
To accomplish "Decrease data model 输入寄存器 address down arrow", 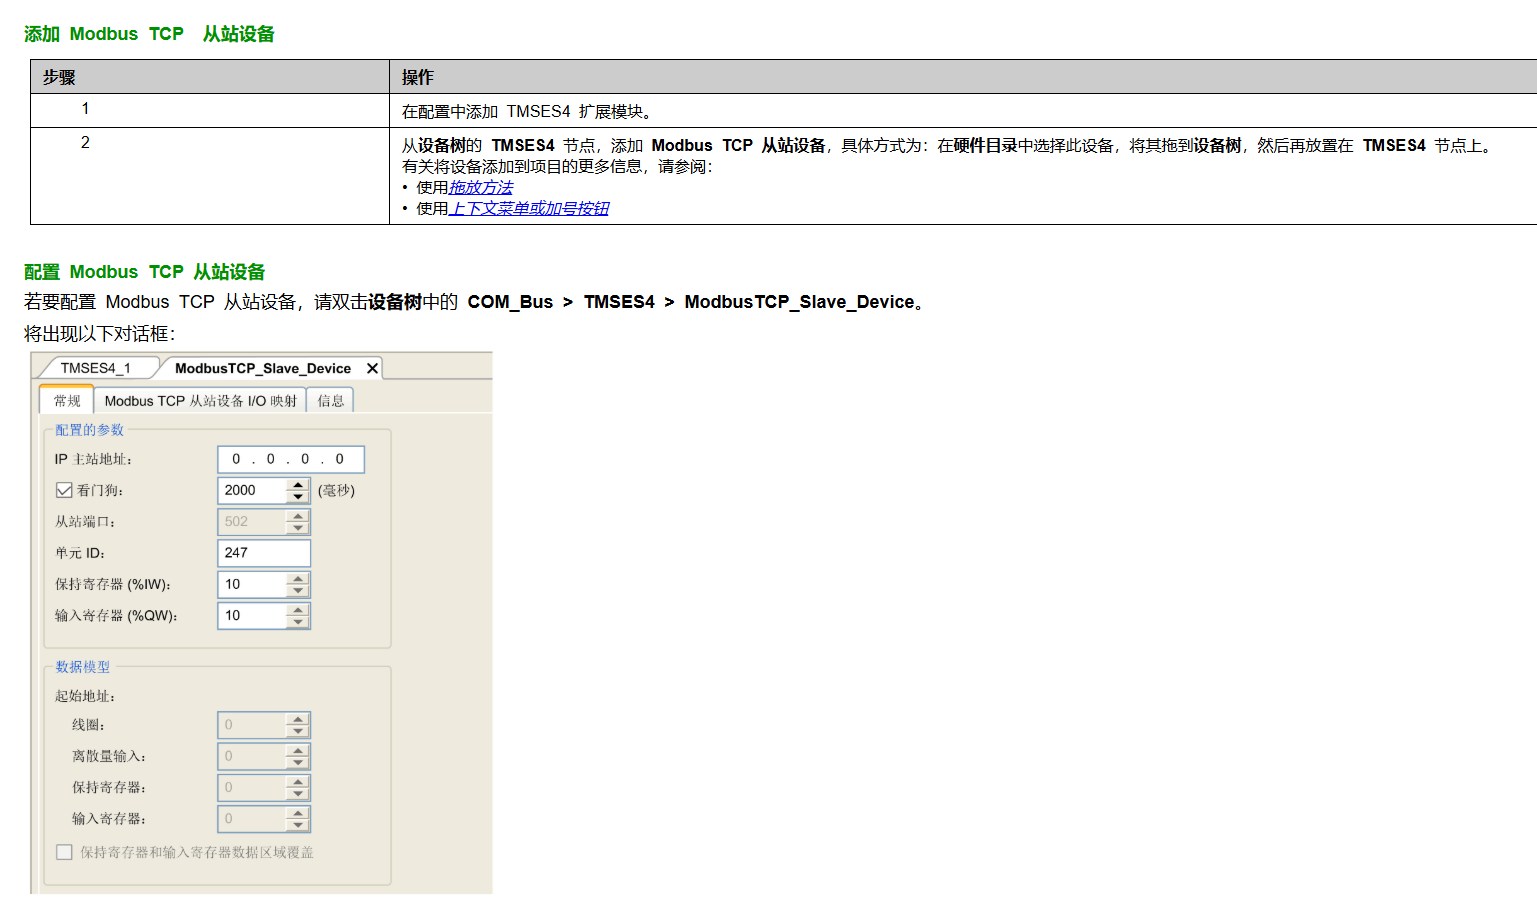I will click(298, 824).
